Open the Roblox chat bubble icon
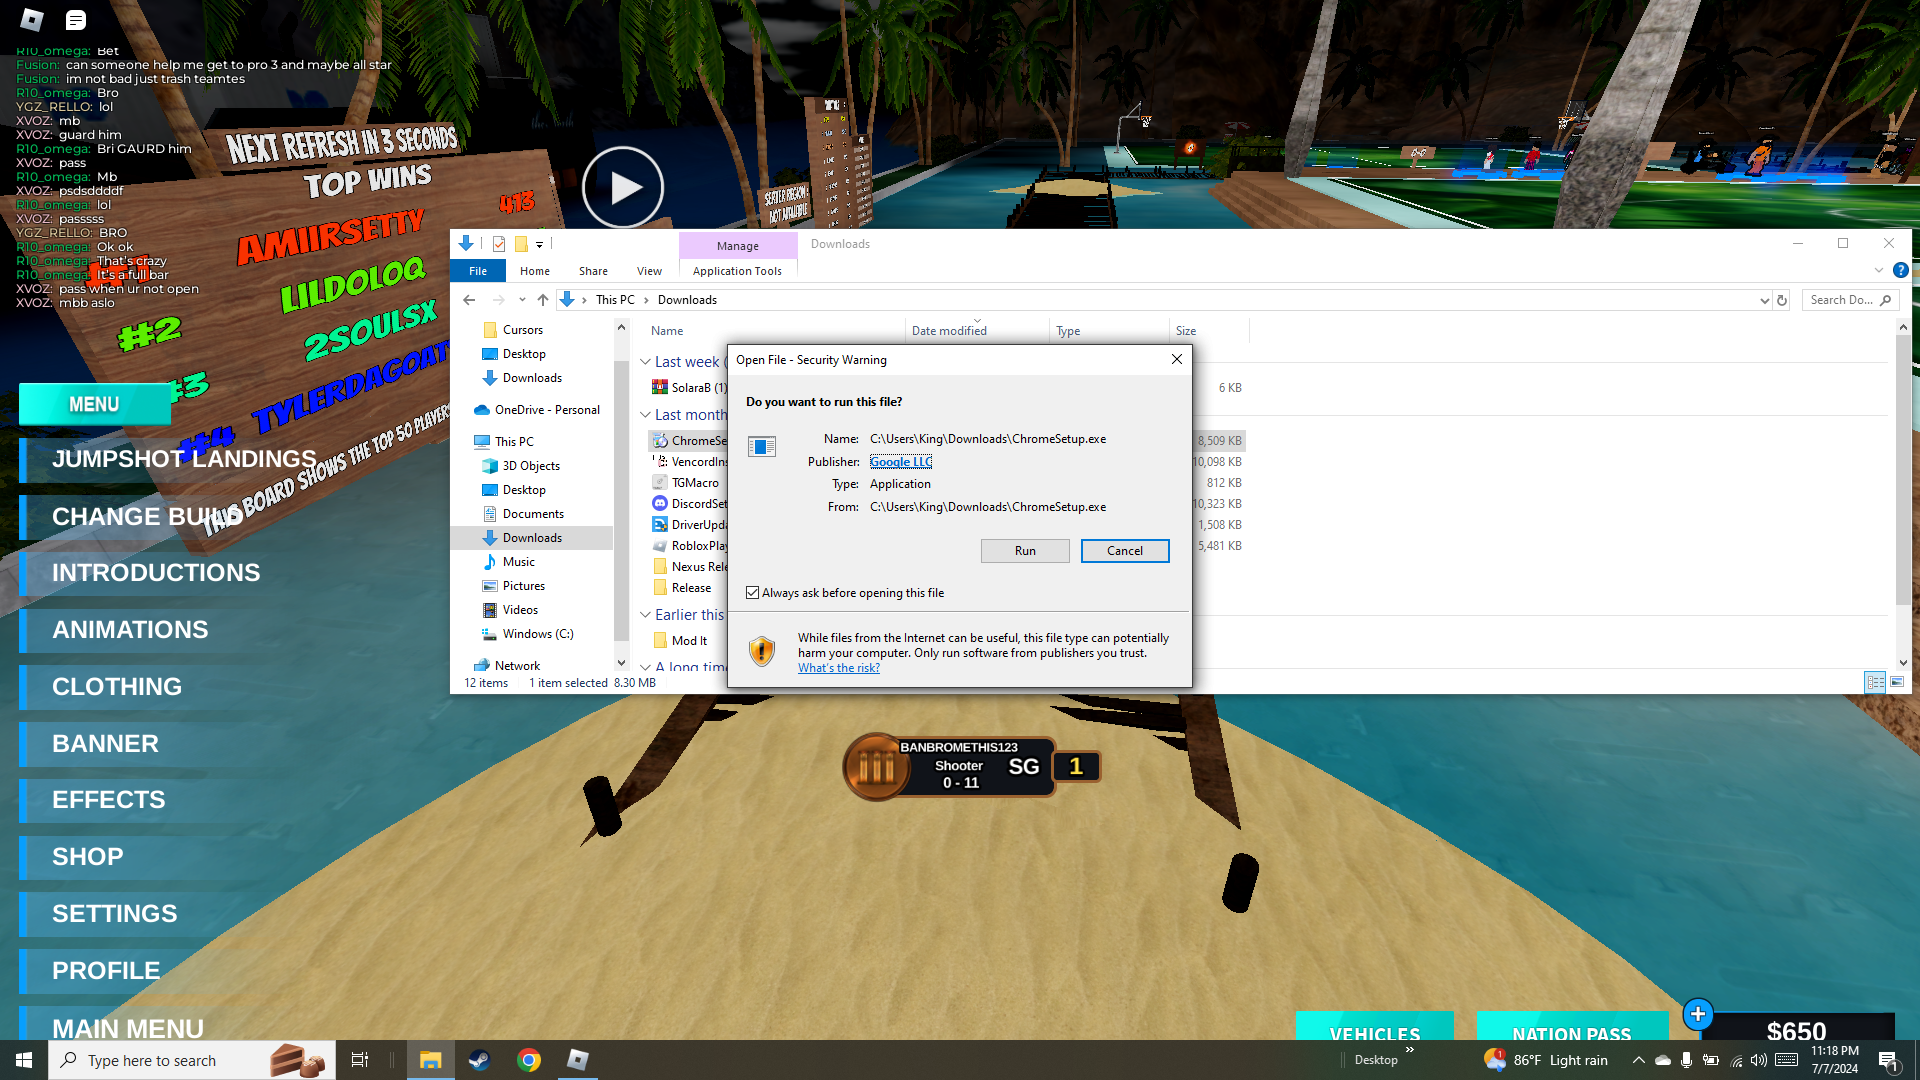The image size is (1920, 1080). click(x=76, y=19)
